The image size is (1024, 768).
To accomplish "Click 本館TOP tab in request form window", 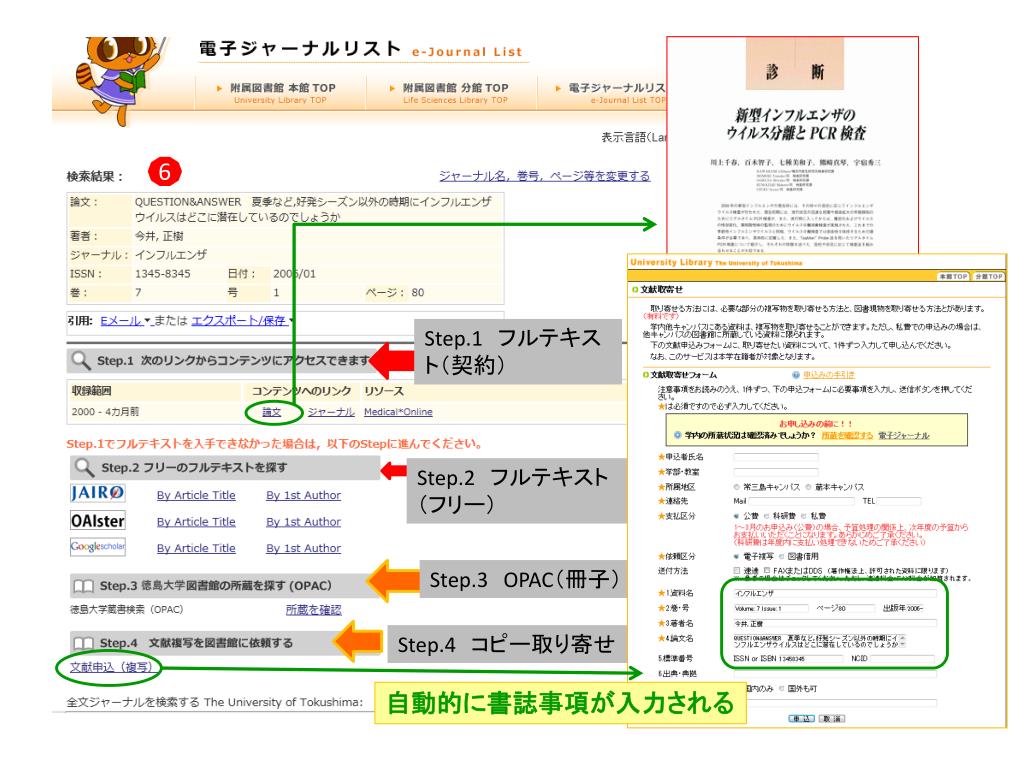I will [953, 276].
